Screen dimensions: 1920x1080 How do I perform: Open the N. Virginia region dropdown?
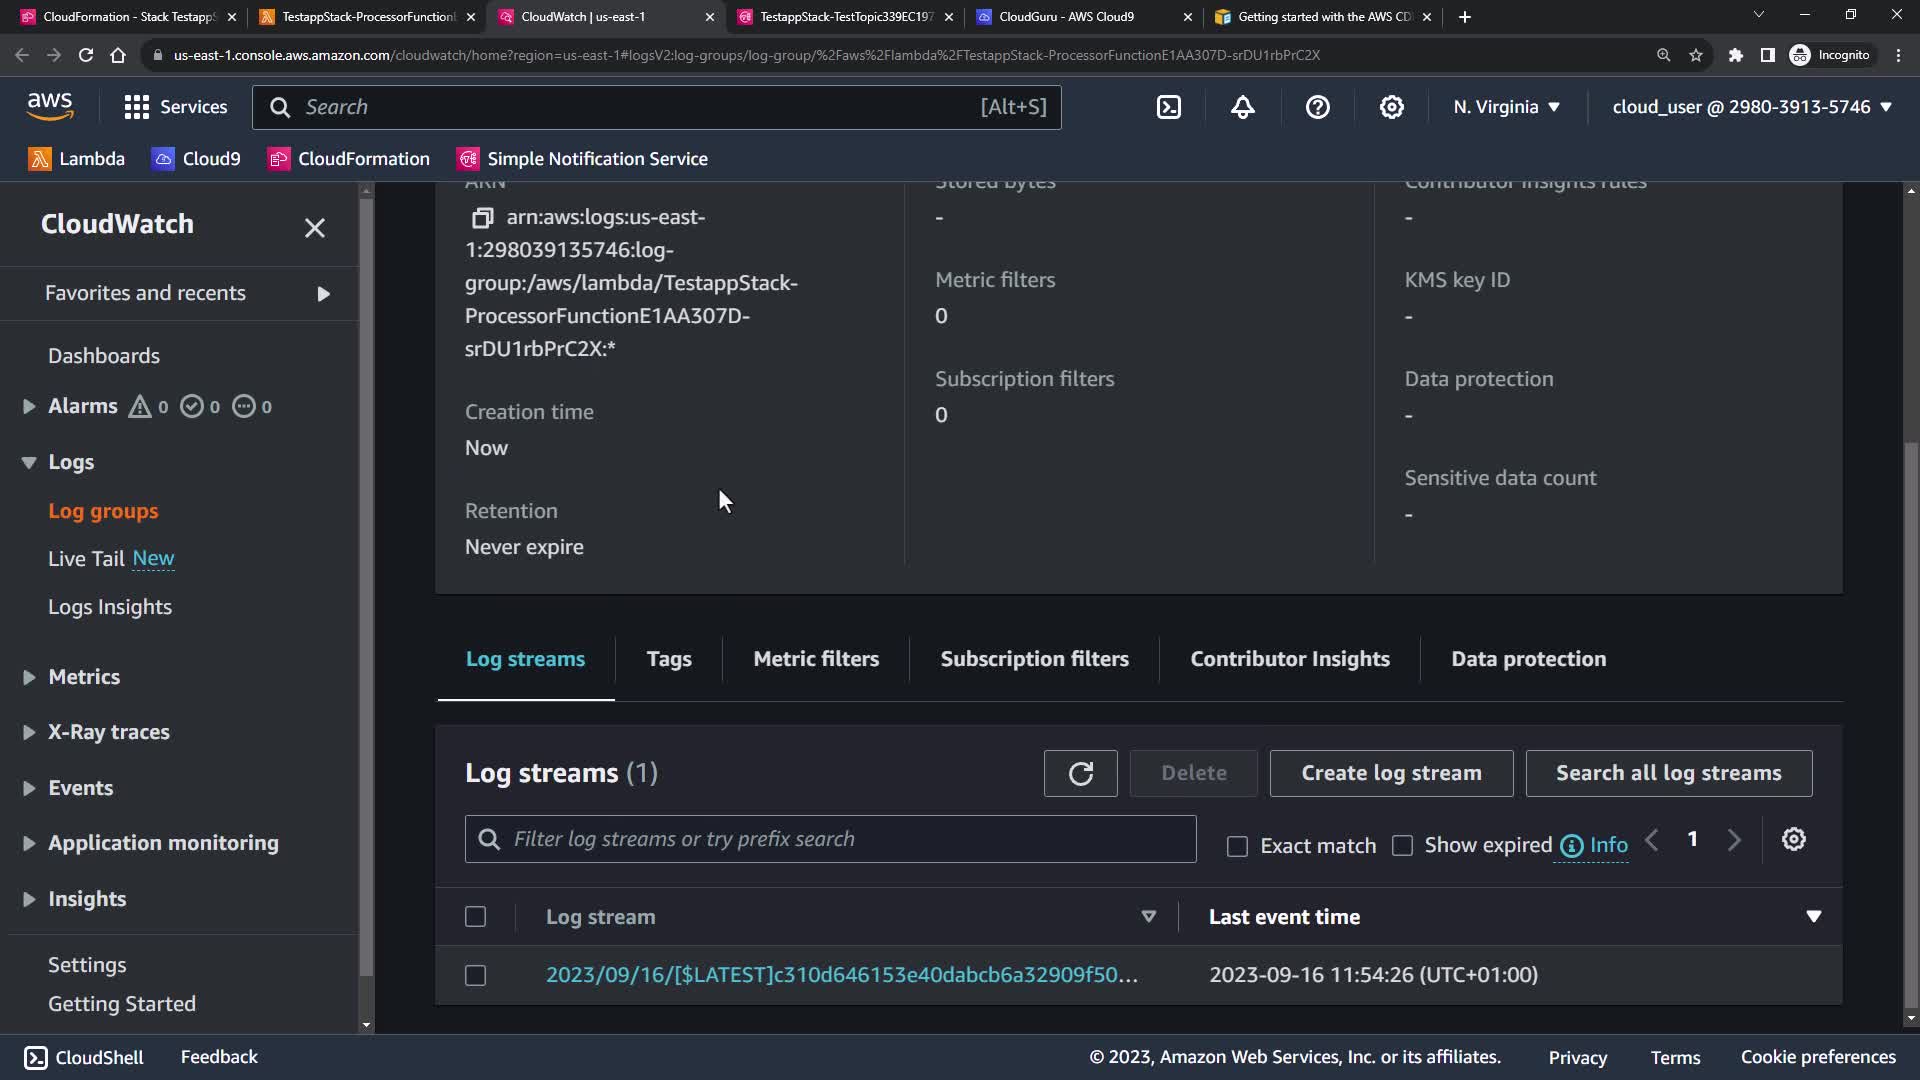(x=1506, y=107)
